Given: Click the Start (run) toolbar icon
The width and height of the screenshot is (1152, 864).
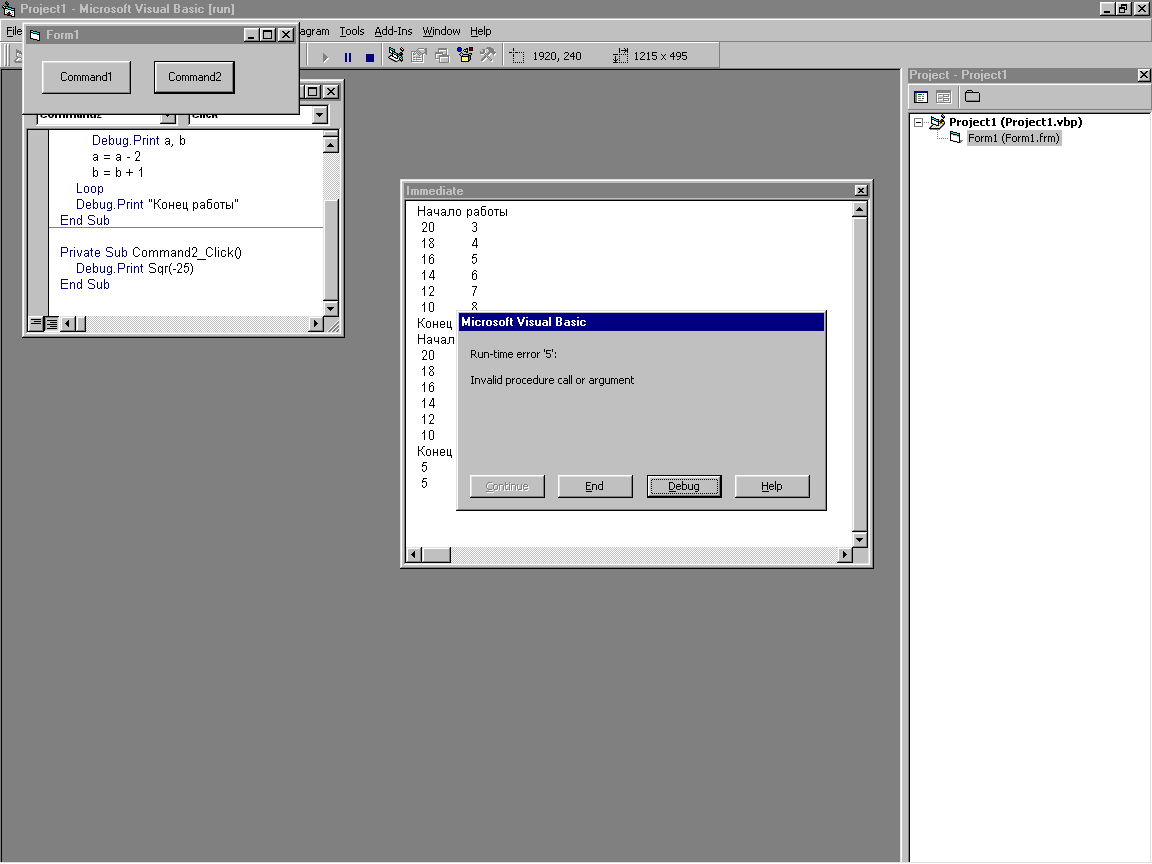Looking at the screenshot, I should (x=325, y=57).
